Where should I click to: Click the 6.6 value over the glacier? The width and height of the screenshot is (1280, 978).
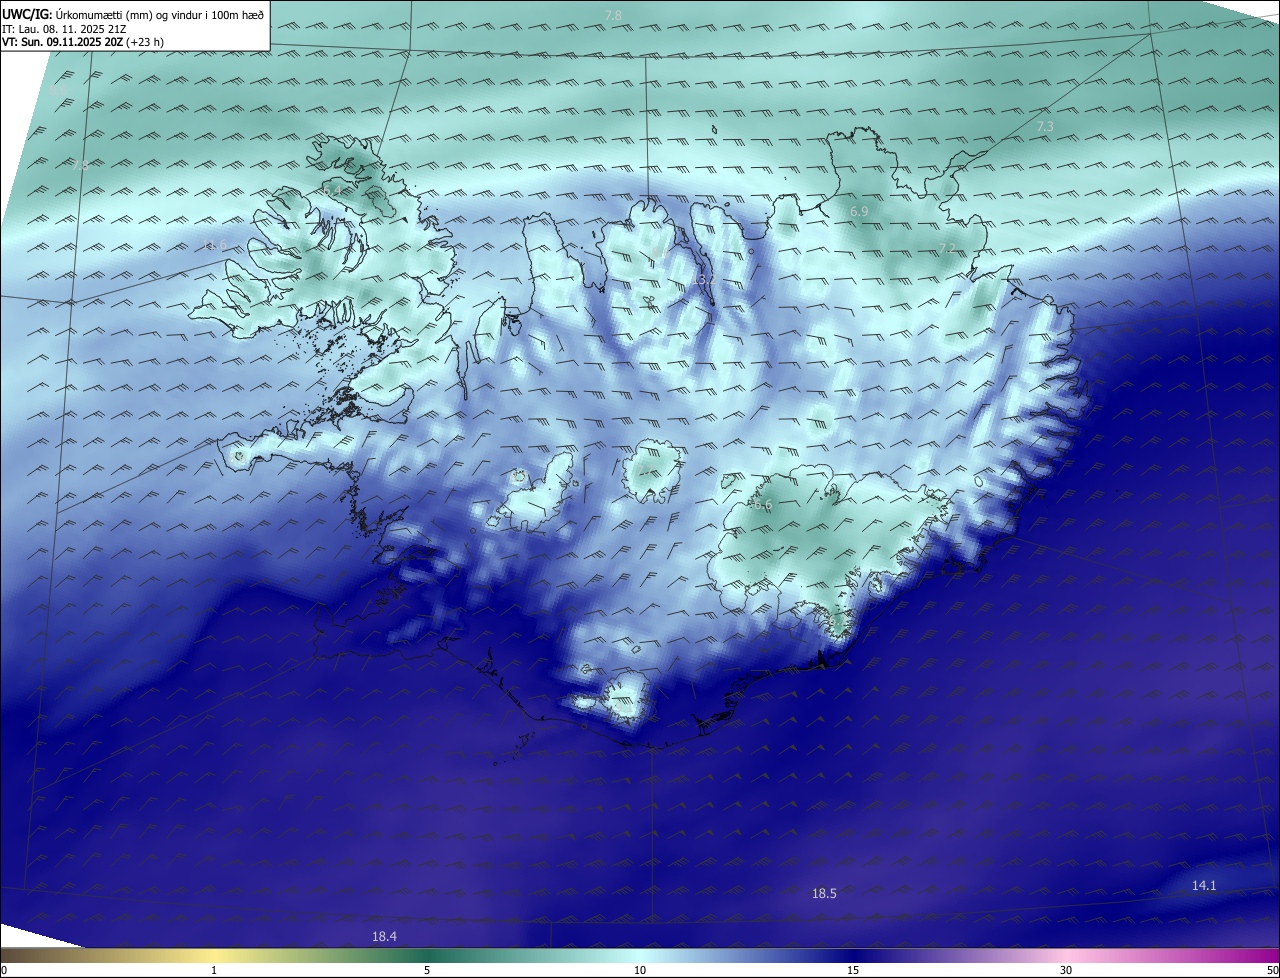763,506
